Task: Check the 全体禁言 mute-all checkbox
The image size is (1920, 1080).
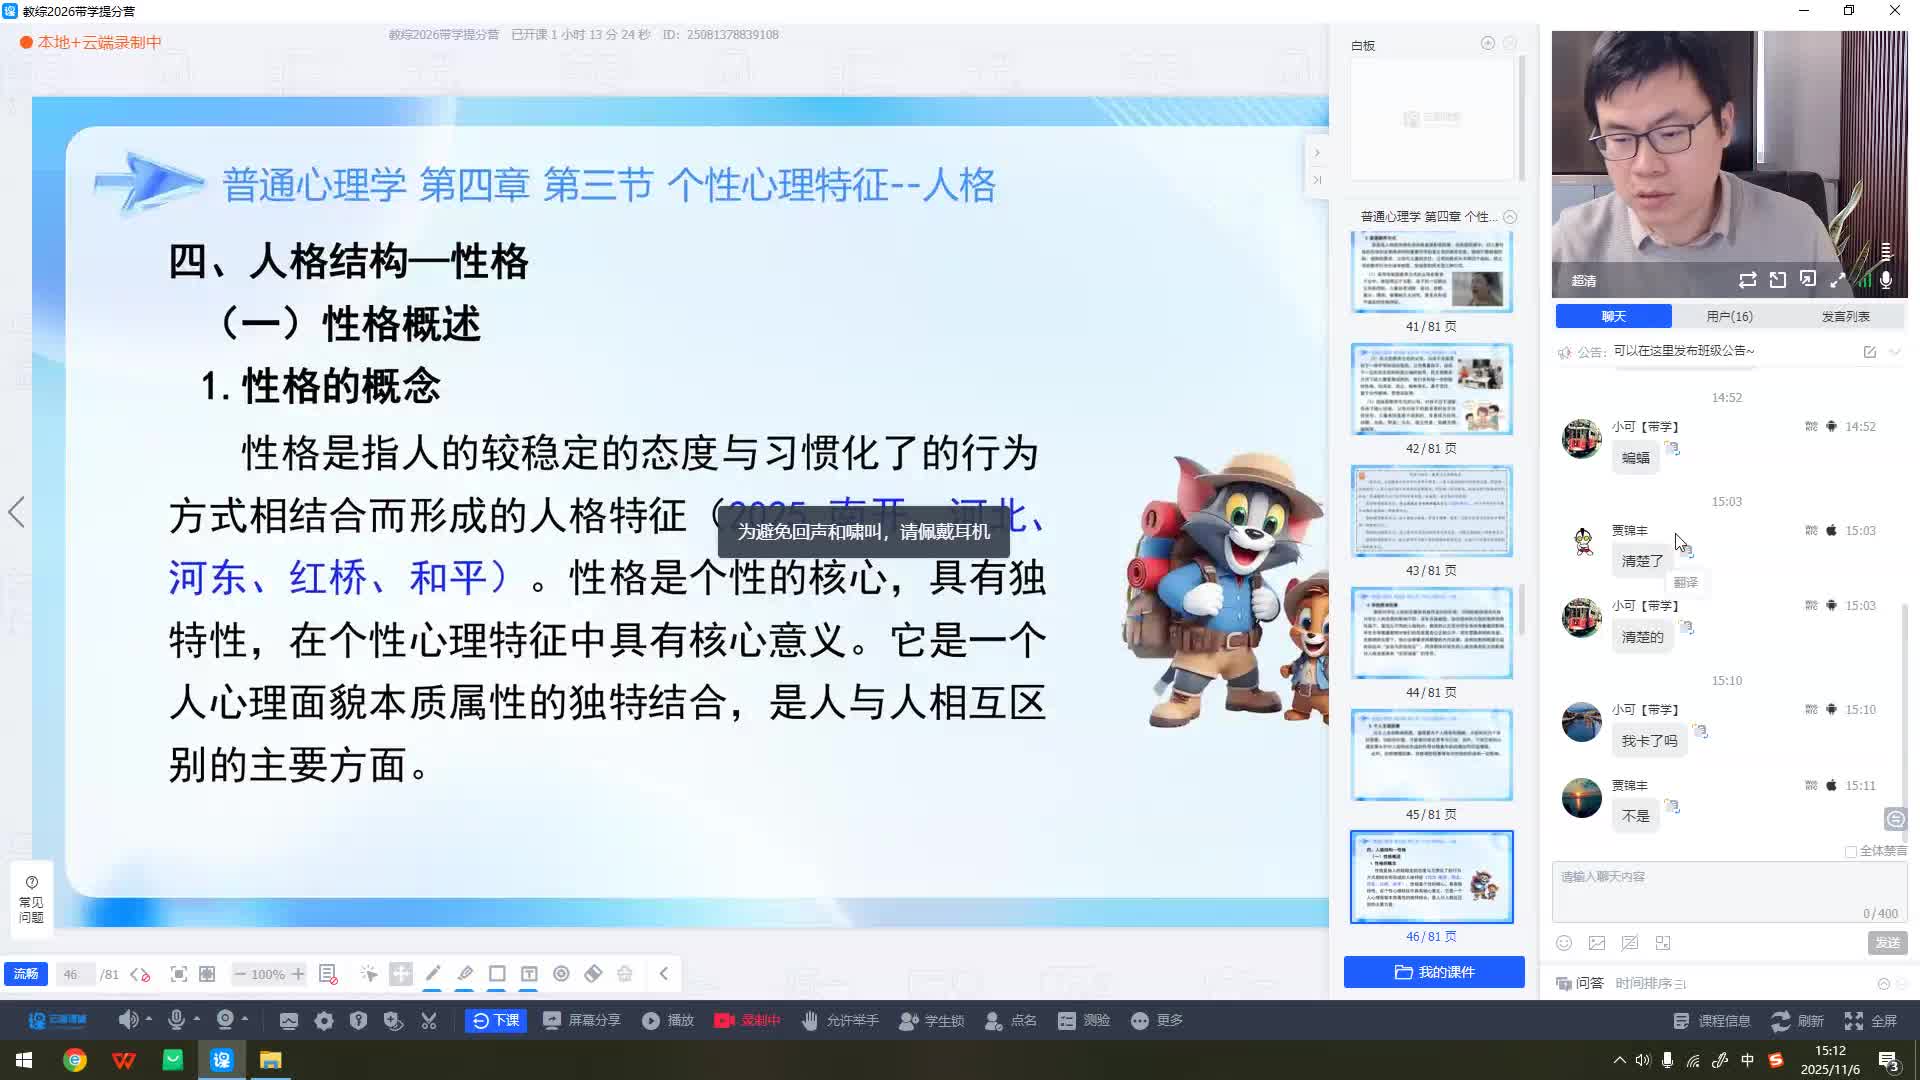Action: [x=1850, y=851]
